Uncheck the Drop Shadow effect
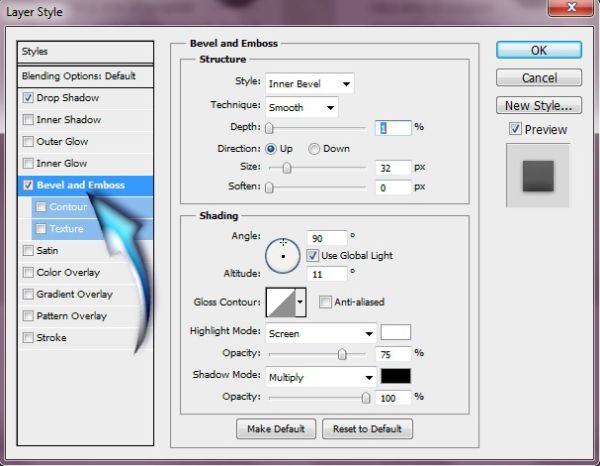 (x=28, y=98)
